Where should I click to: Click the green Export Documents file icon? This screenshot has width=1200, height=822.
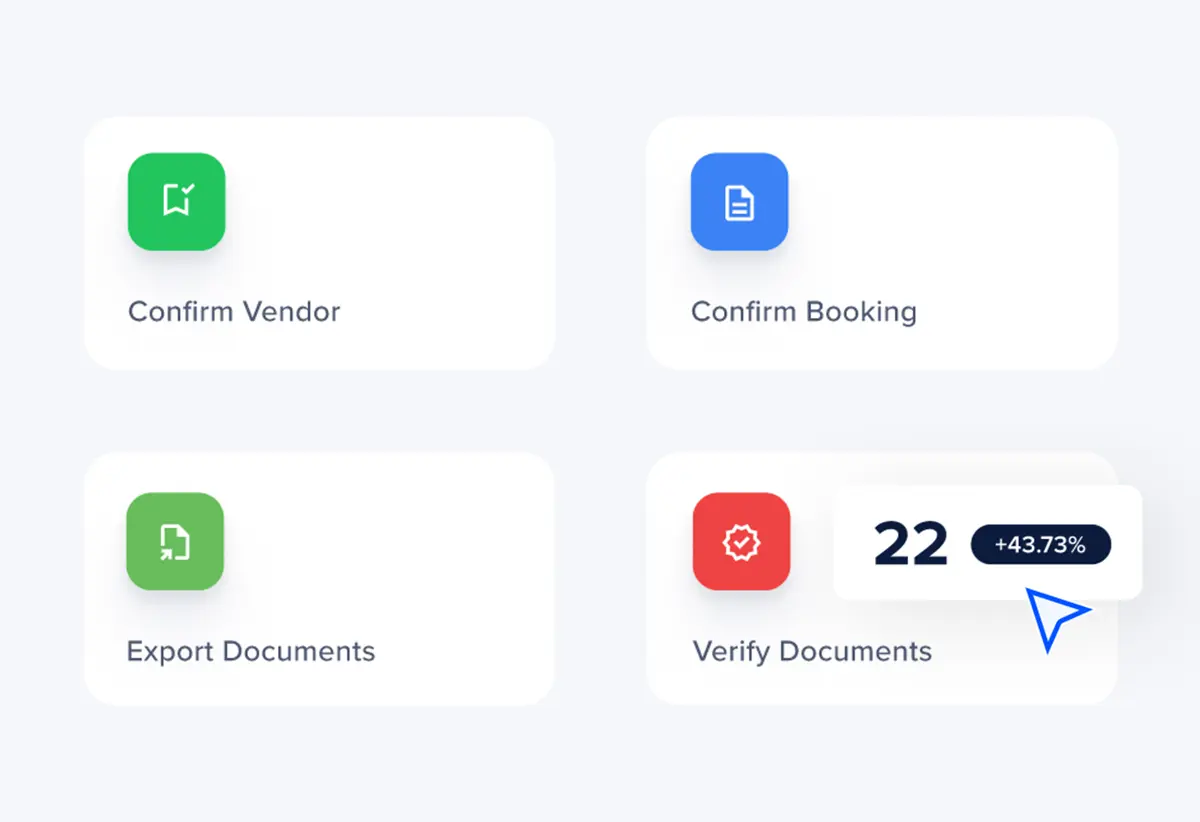pyautogui.click(x=175, y=541)
